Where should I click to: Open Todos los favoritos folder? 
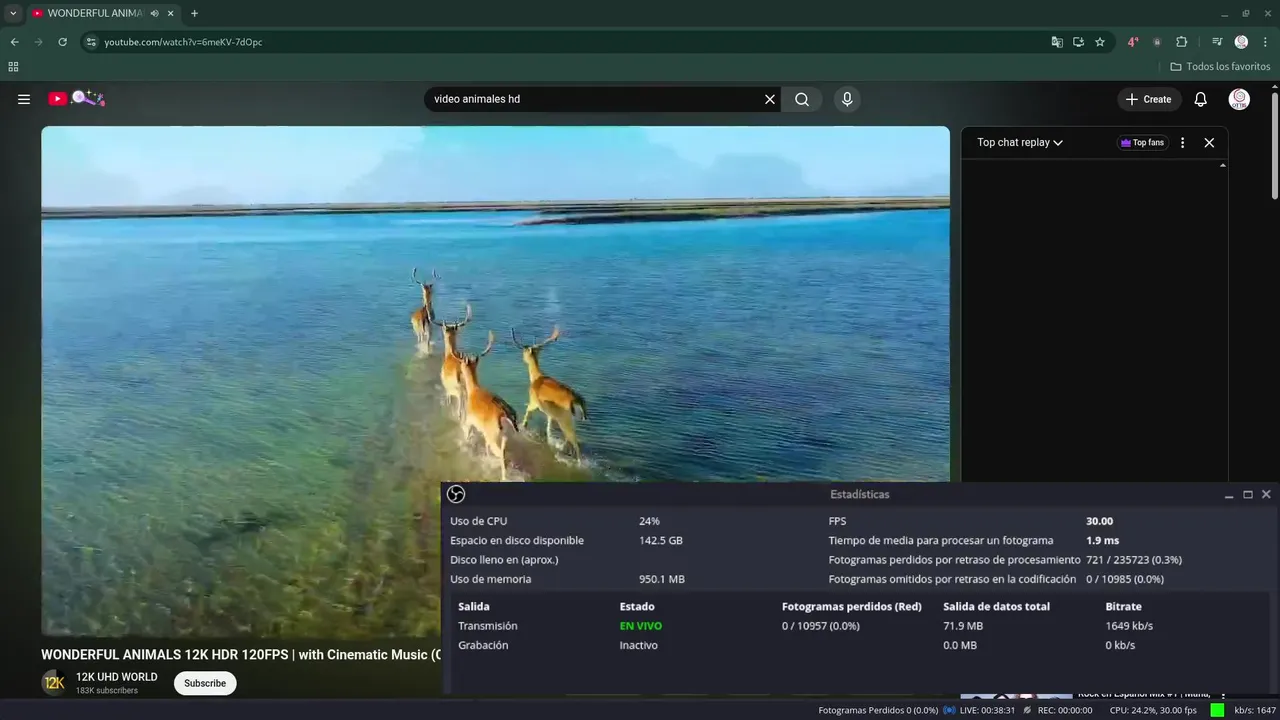(x=1220, y=67)
